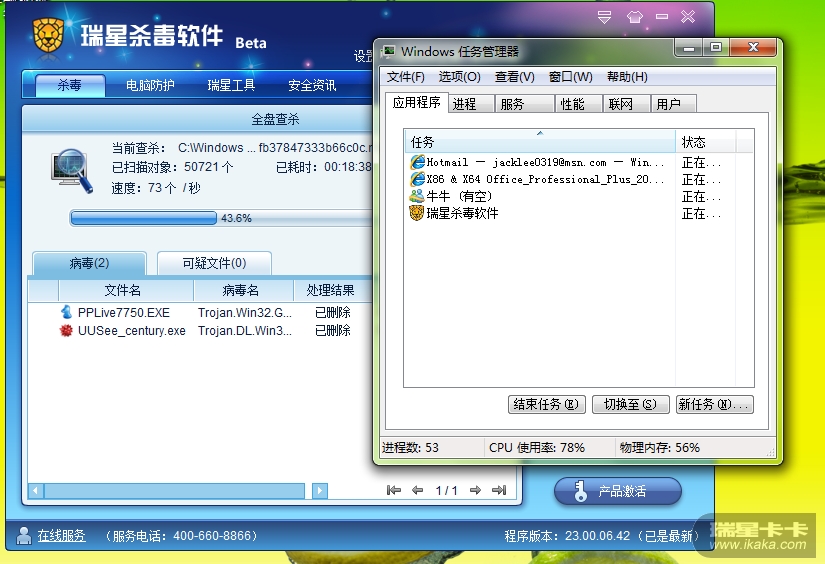The image size is (825, 564).
Task: Switch to 杀毒 tab in Rising
Action: point(70,85)
